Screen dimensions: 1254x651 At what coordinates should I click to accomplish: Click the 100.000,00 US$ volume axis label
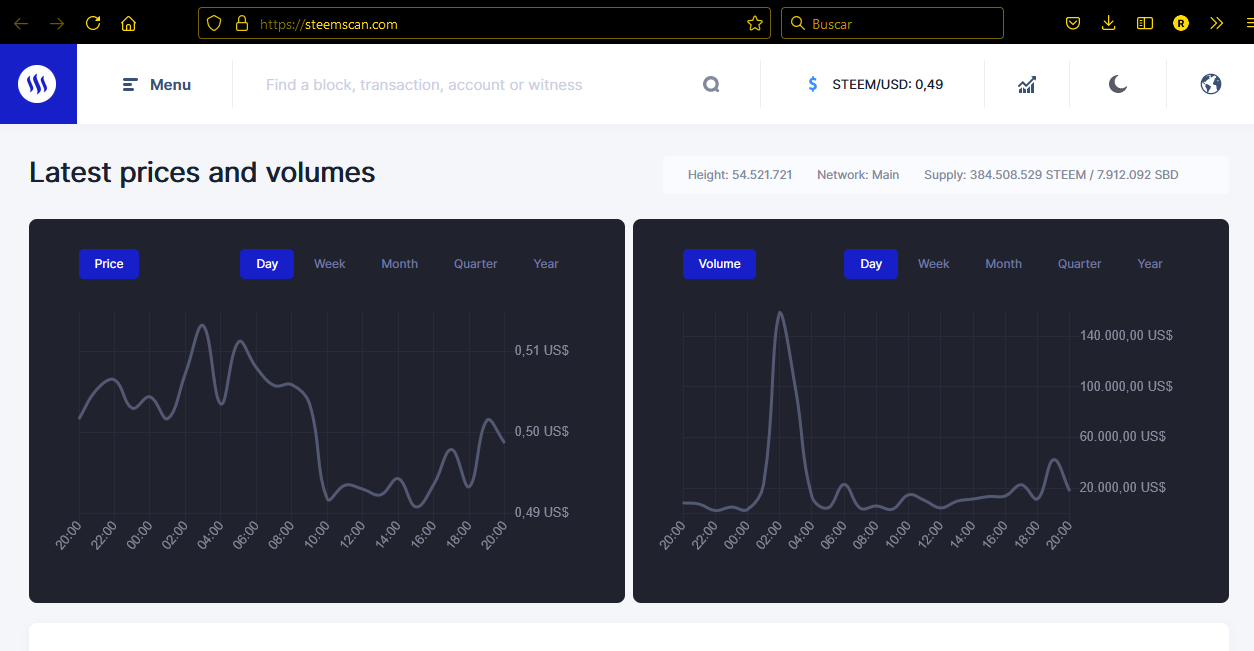click(1126, 386)
